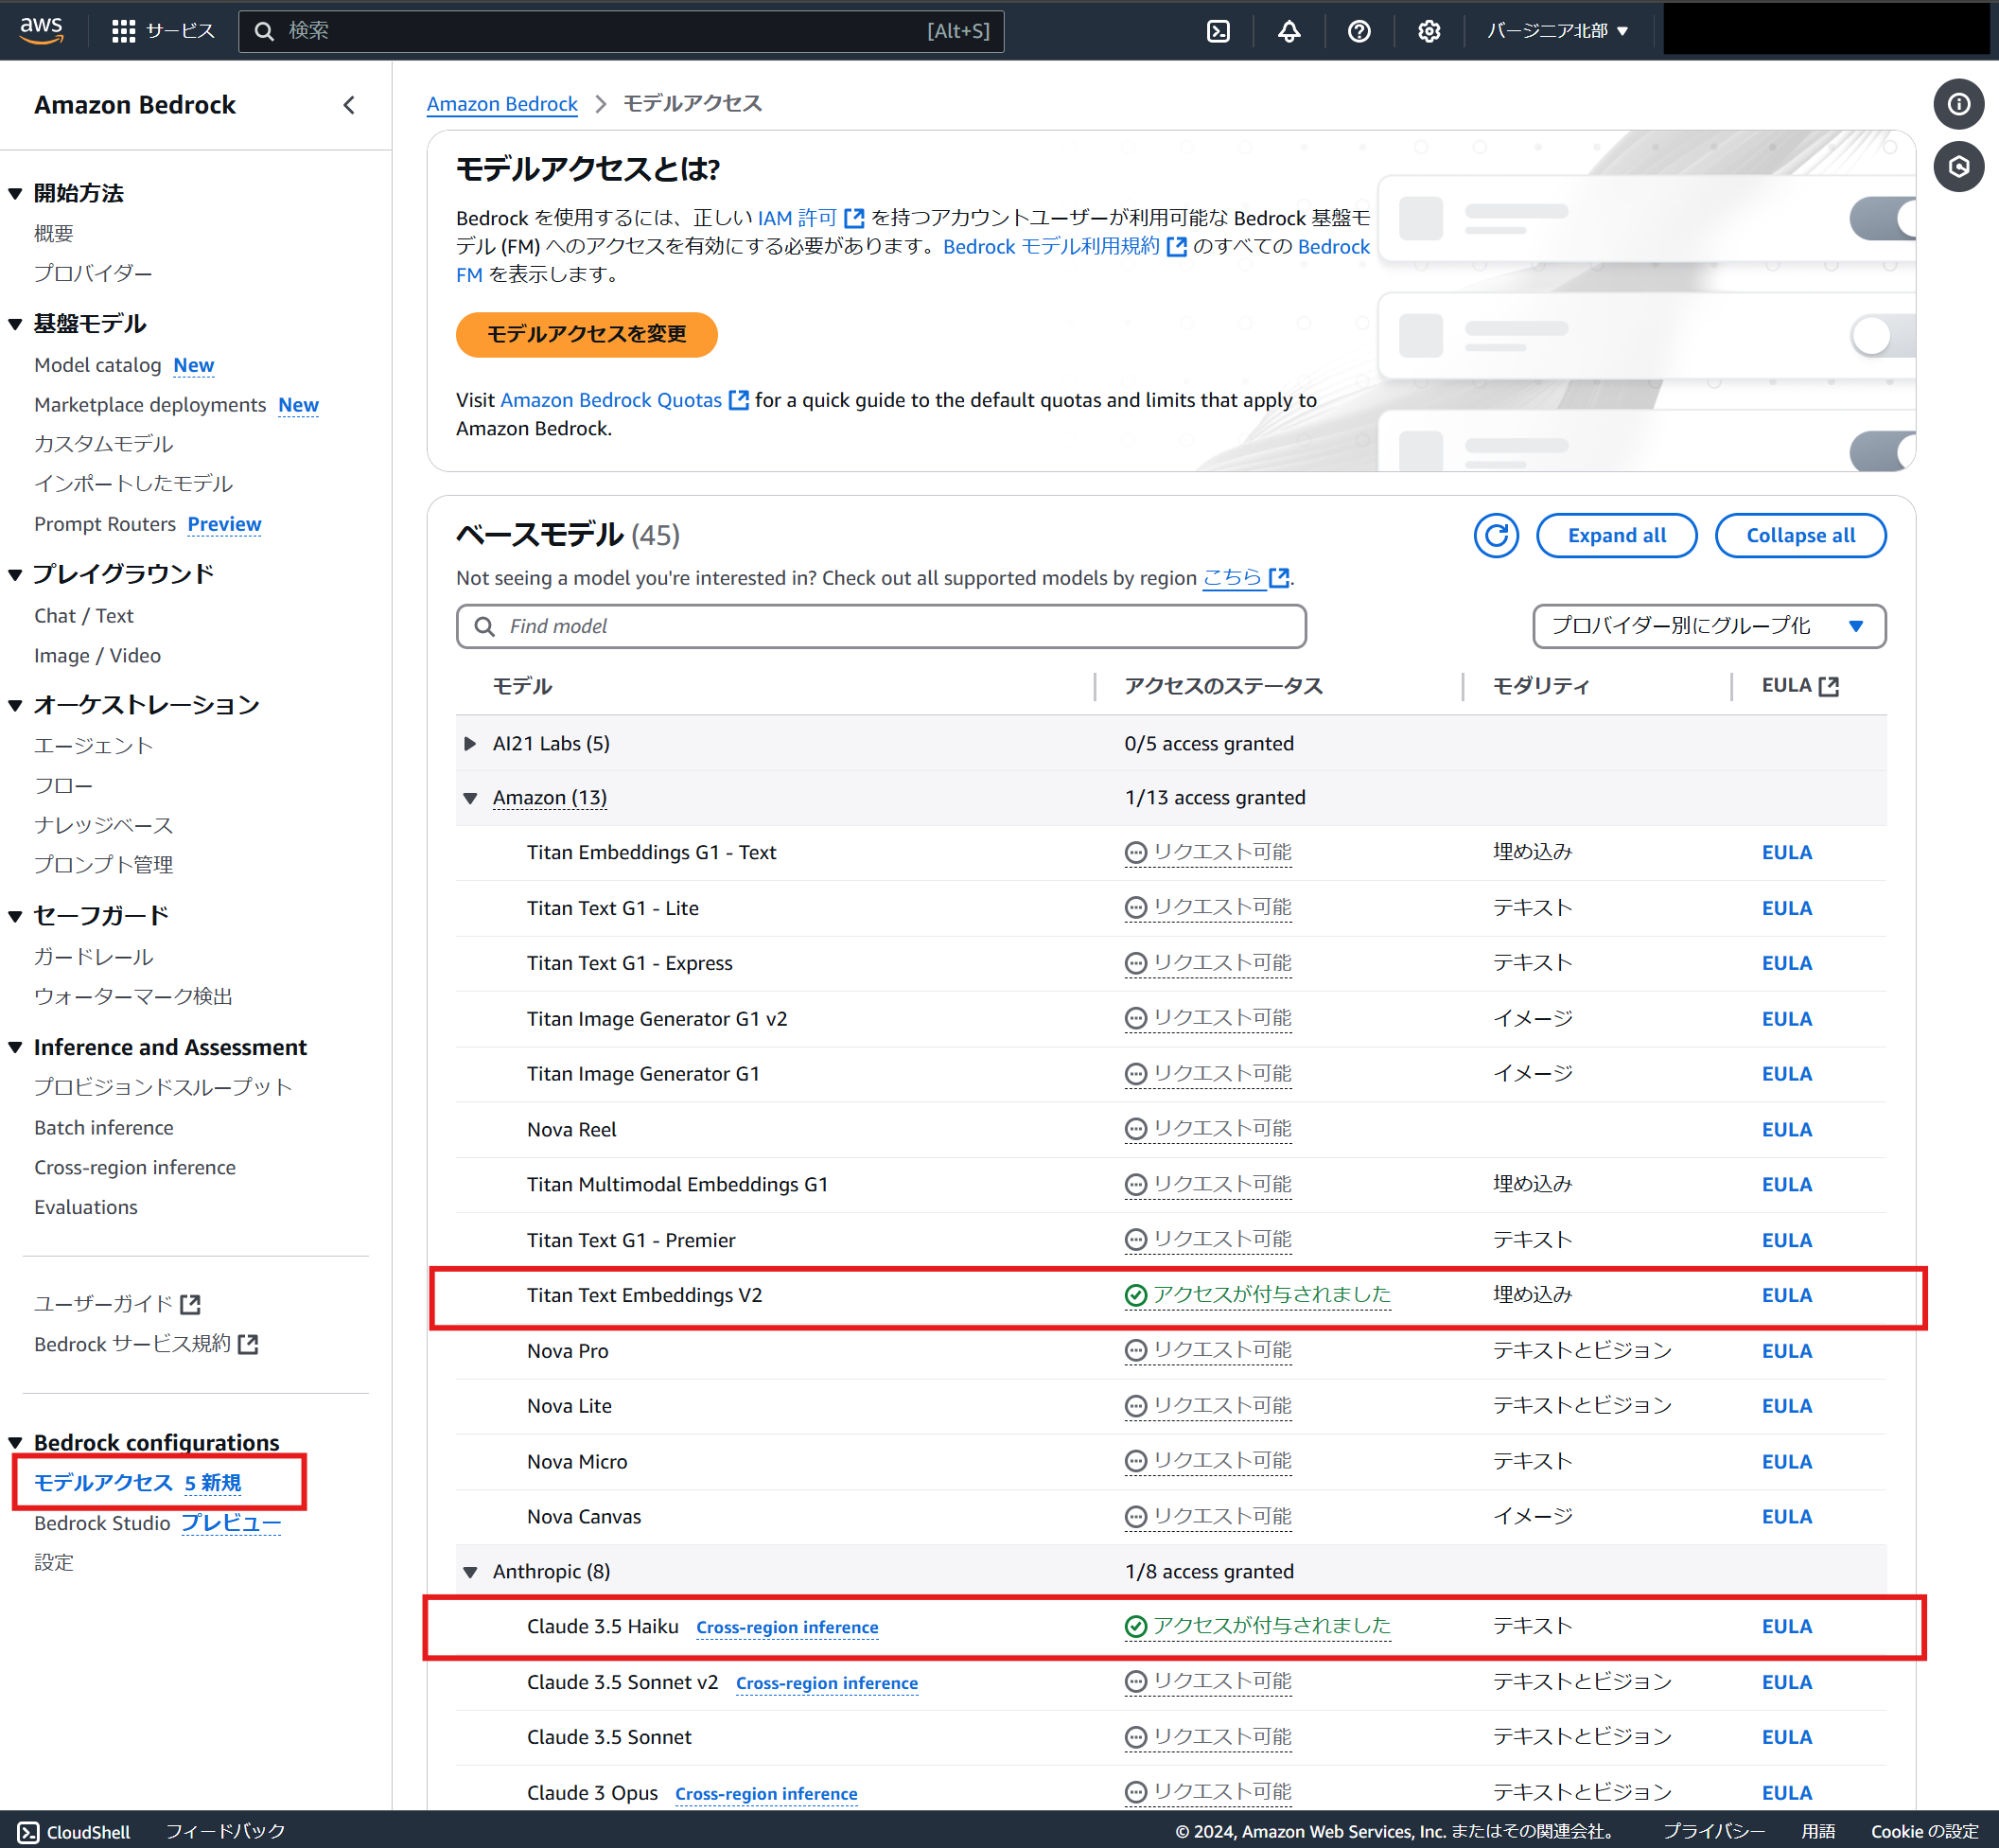
Task: Open the AWS services grid menu
Action: (123, 31)
